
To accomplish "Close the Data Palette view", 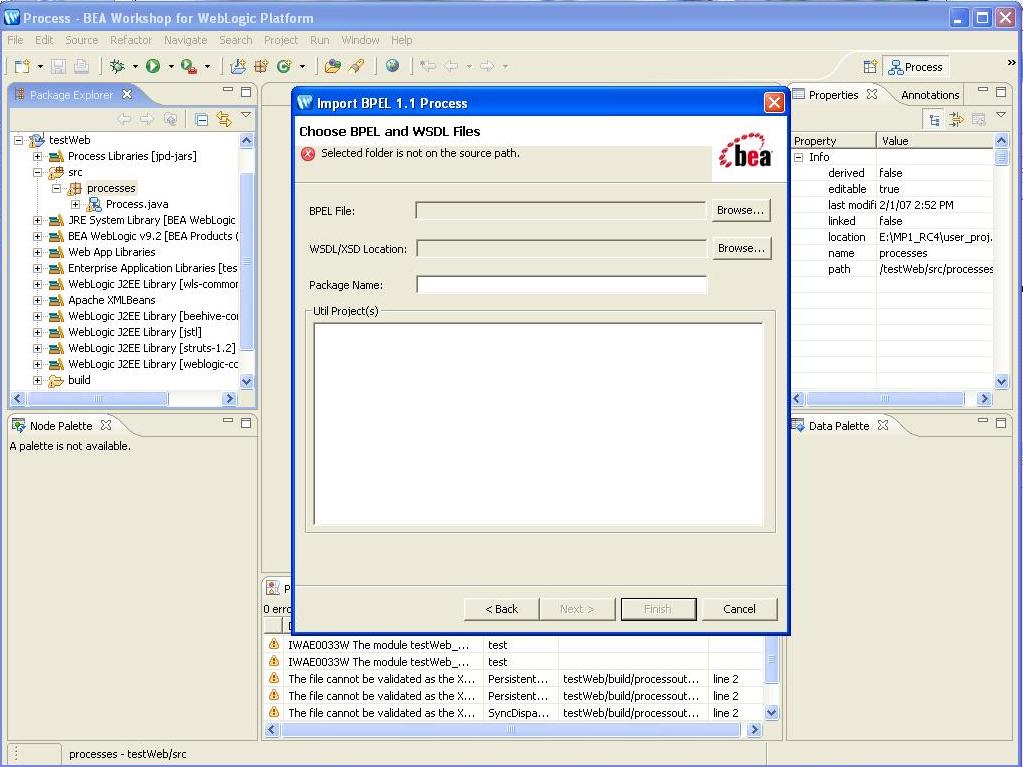I will [883, 425].
